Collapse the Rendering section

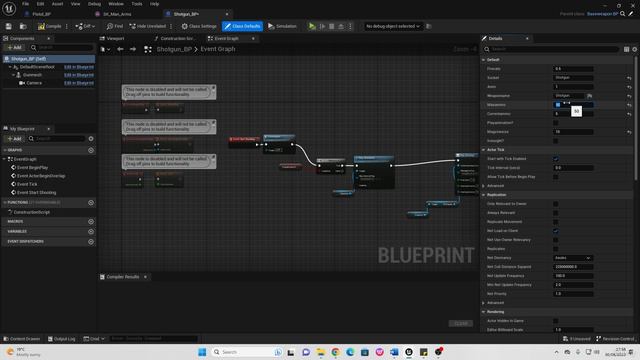point(484,312)
